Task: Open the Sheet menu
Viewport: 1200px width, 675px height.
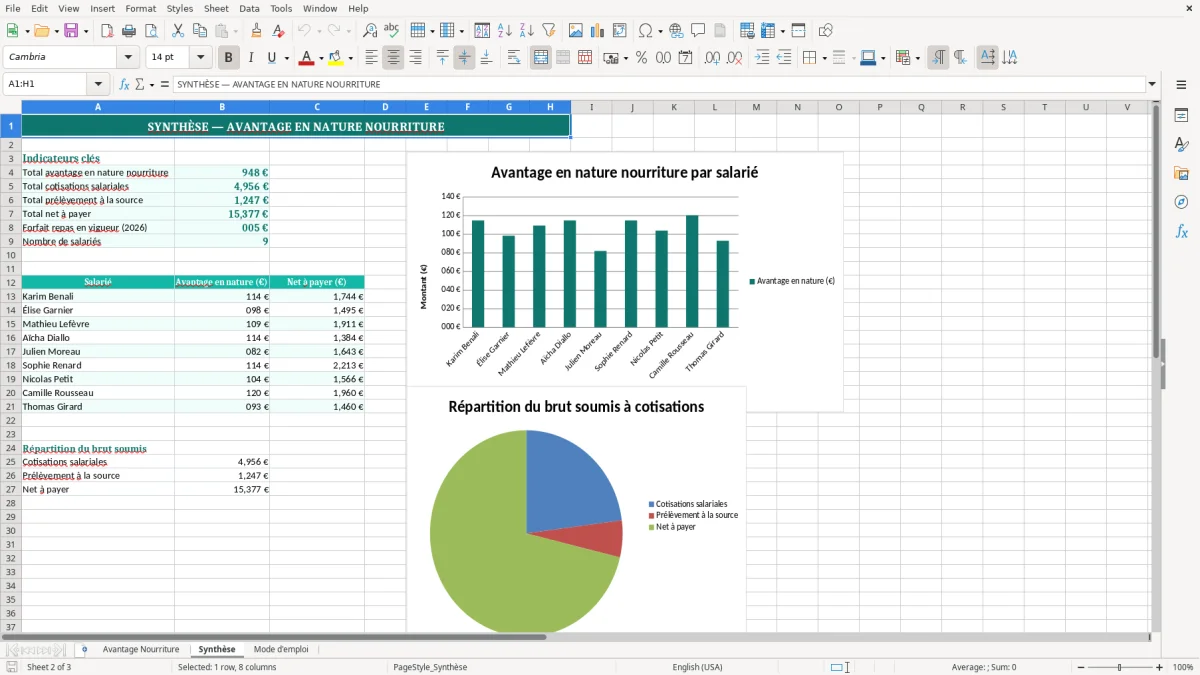Action: (x=216, y=8)
